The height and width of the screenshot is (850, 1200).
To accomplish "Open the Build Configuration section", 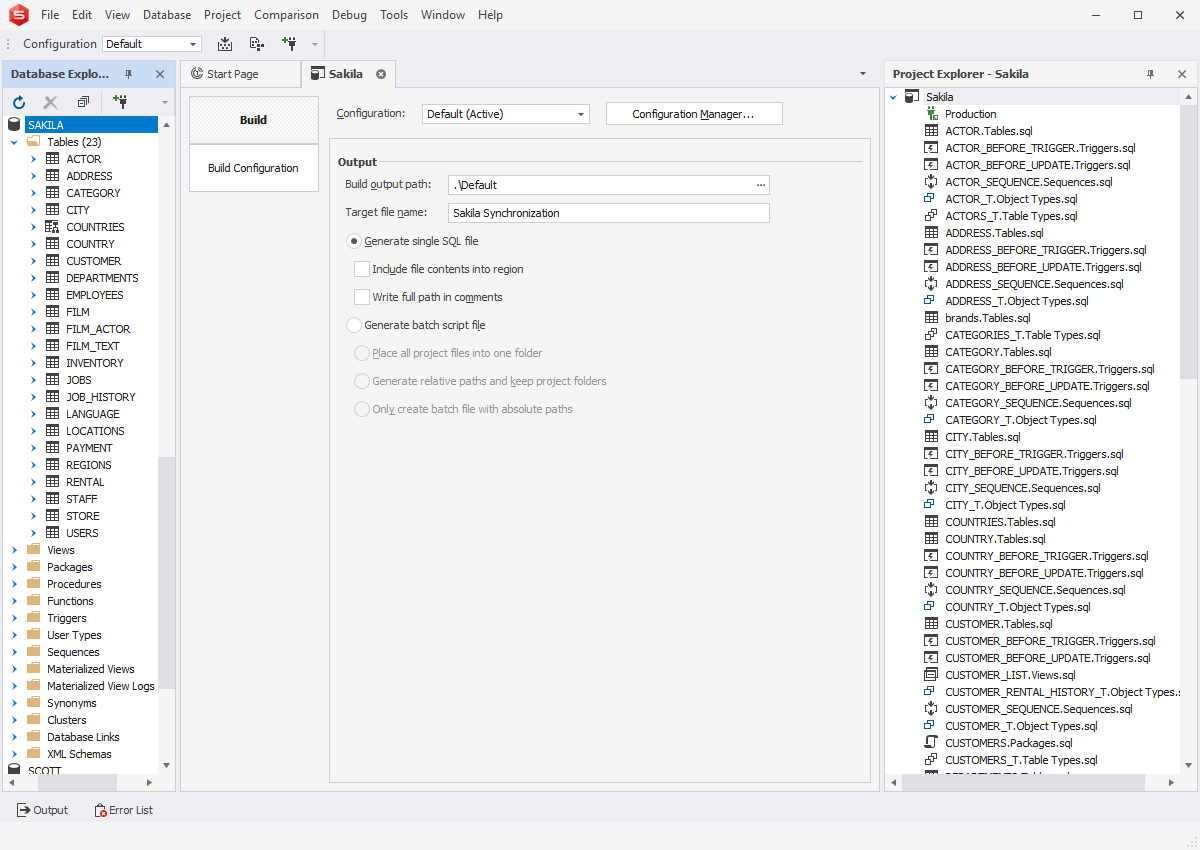I will click(x=253, y=168).
